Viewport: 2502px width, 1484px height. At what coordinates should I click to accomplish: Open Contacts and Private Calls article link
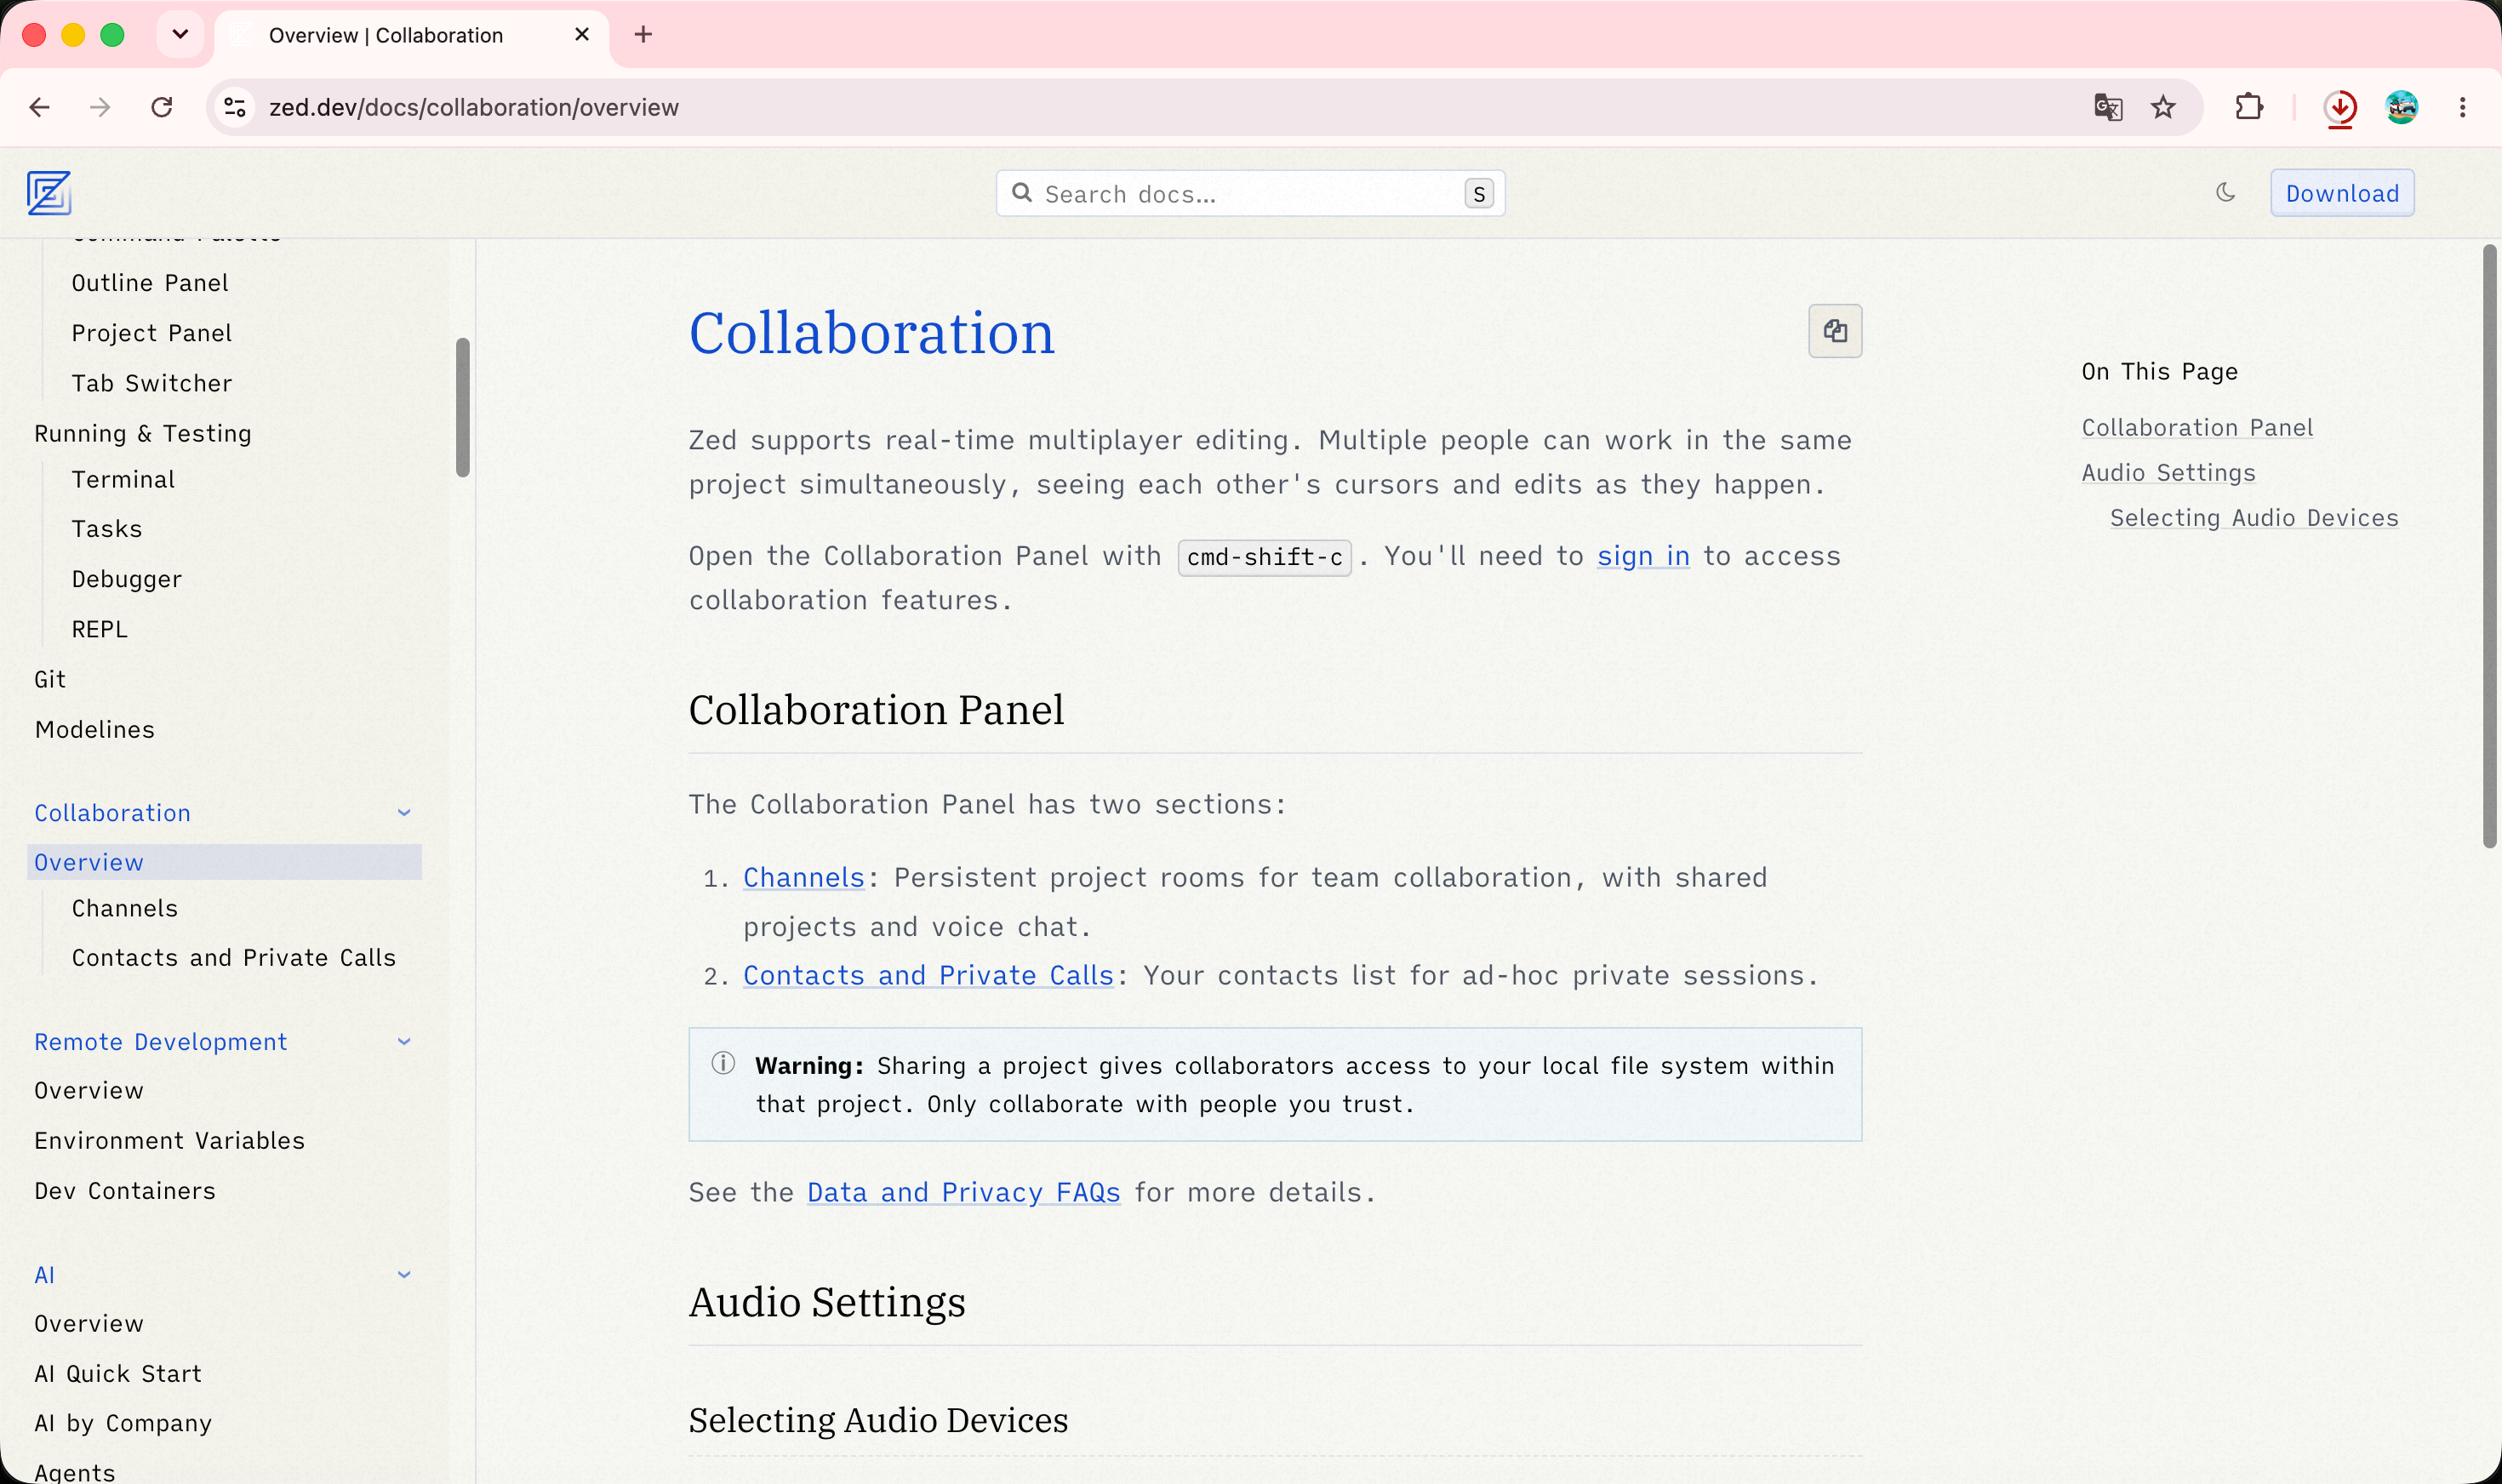click(928, 976)
